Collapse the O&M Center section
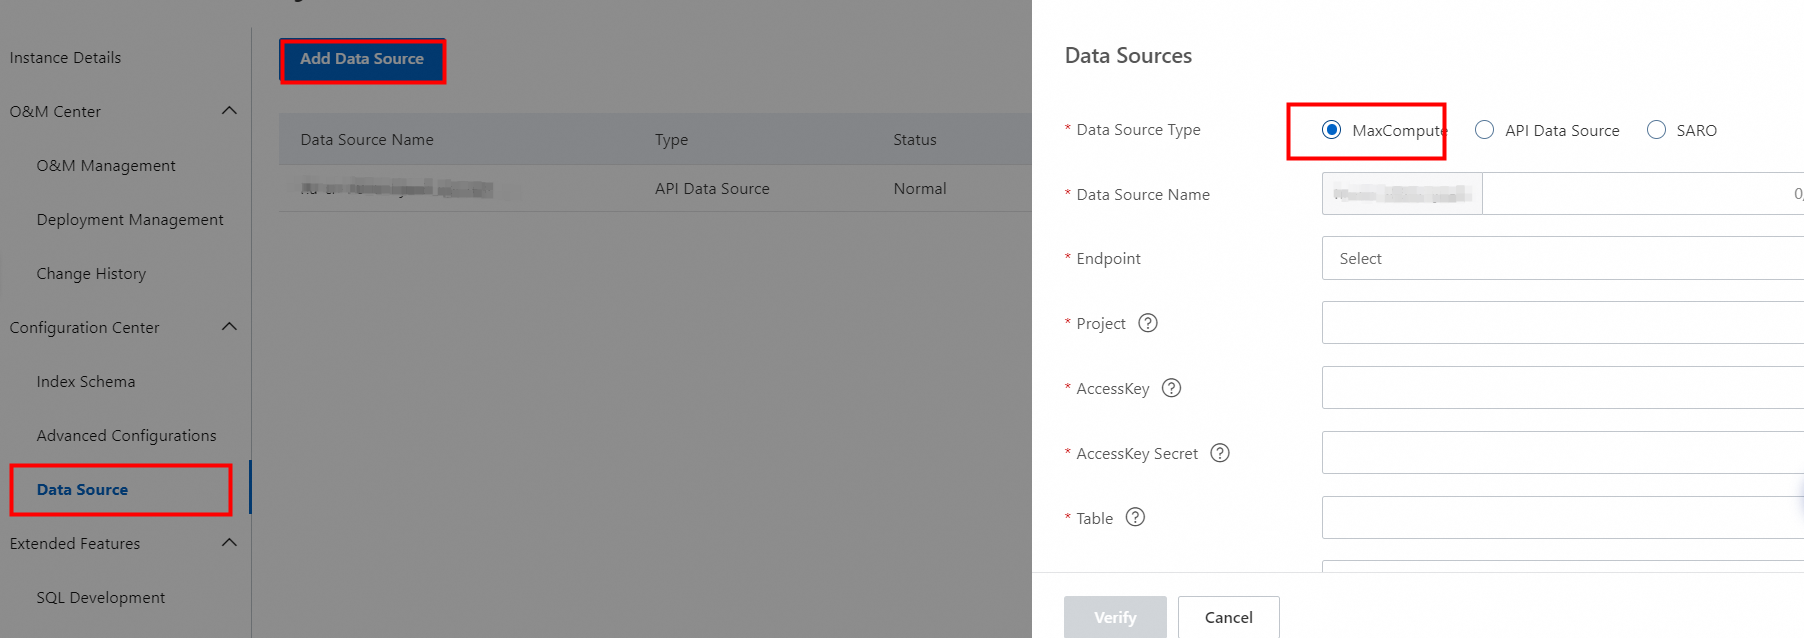This screenshot has width=1804, height=638. (x=229, y=111)
